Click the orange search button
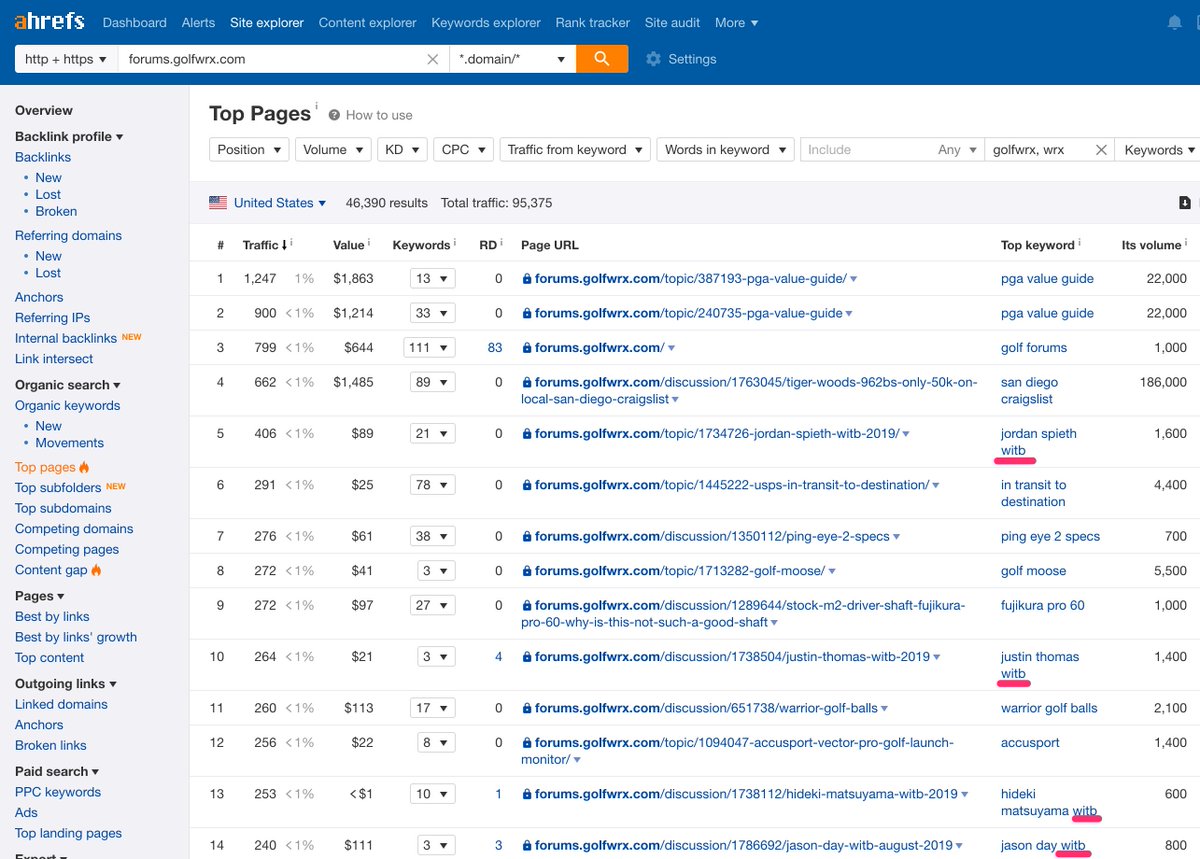This screenshot has width=1200, height=859. [602, 59]
